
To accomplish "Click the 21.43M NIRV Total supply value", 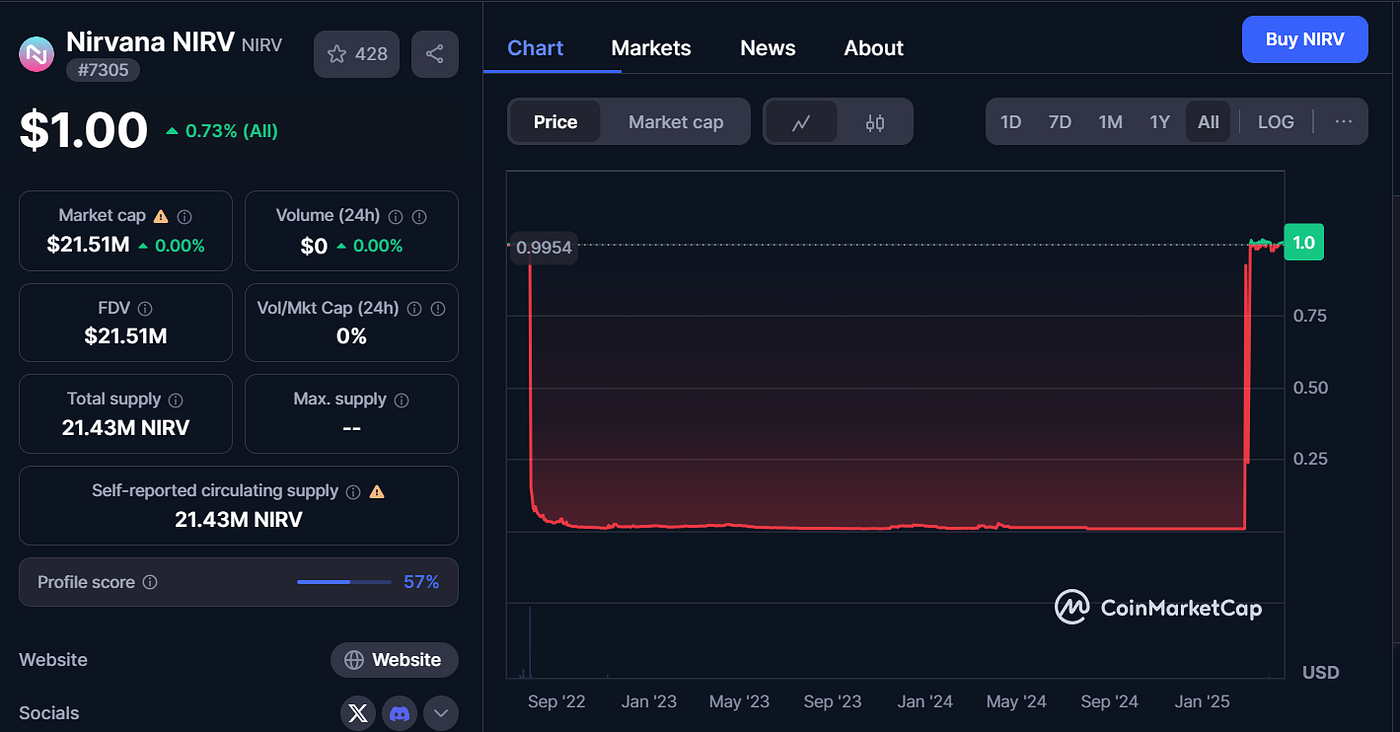I will pyautogui.click(x=126, y=428).
